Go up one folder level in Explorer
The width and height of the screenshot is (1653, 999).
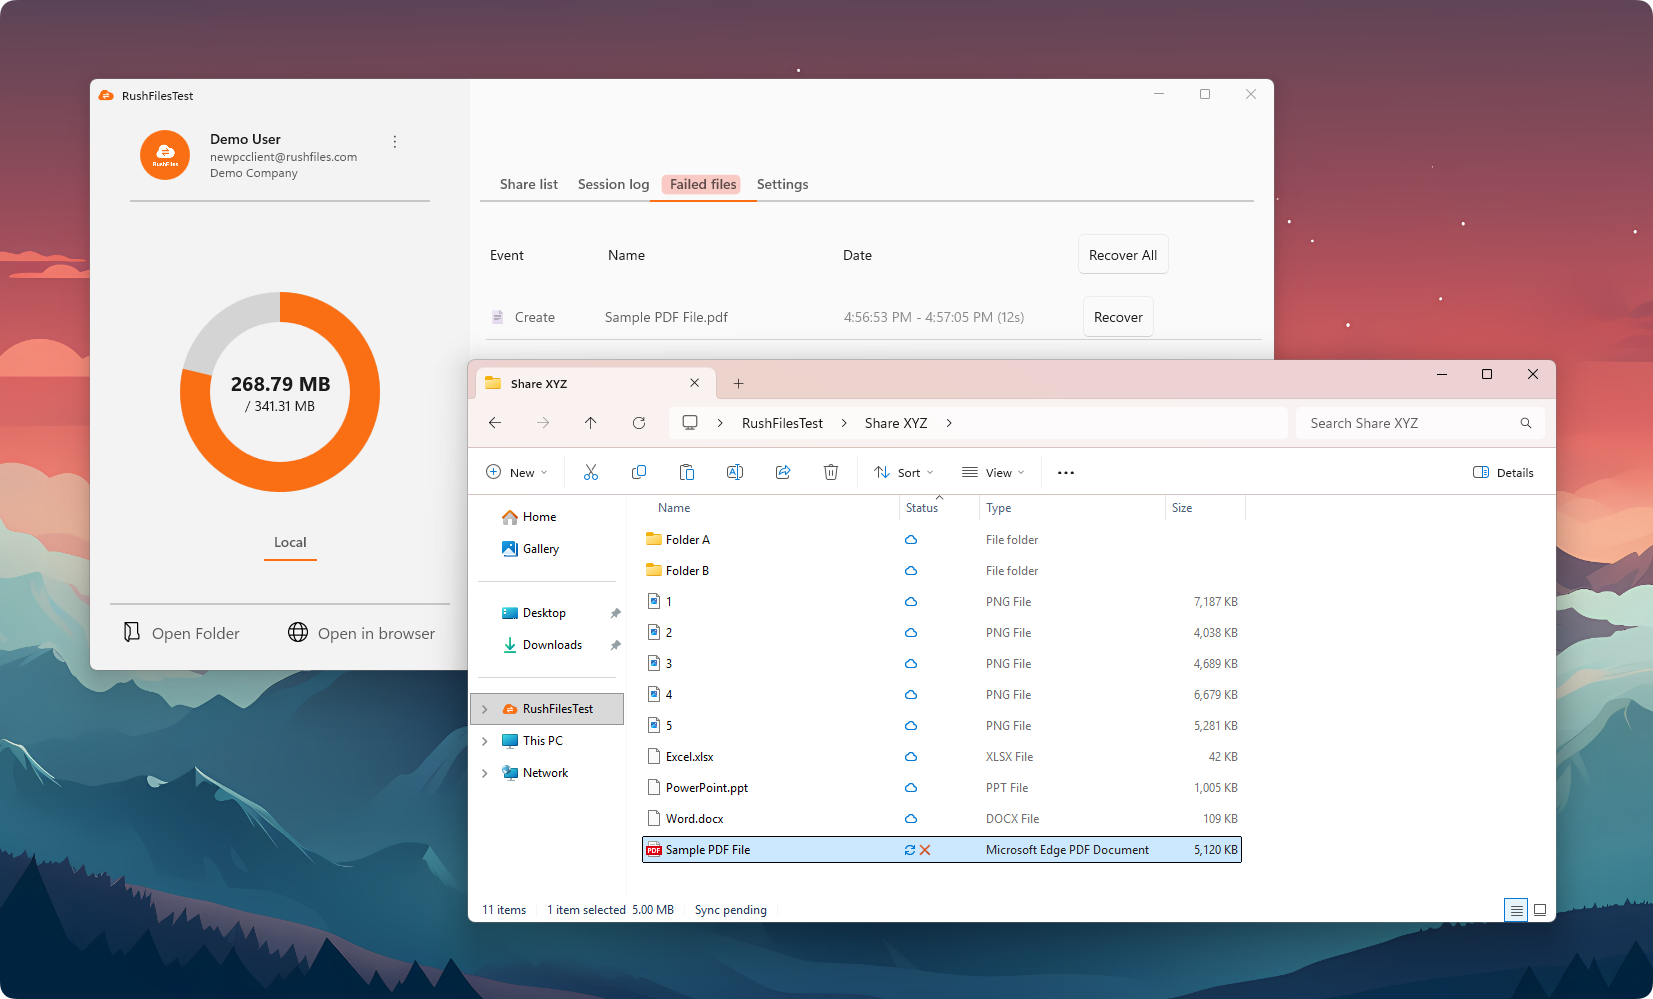tap(591, 423)
